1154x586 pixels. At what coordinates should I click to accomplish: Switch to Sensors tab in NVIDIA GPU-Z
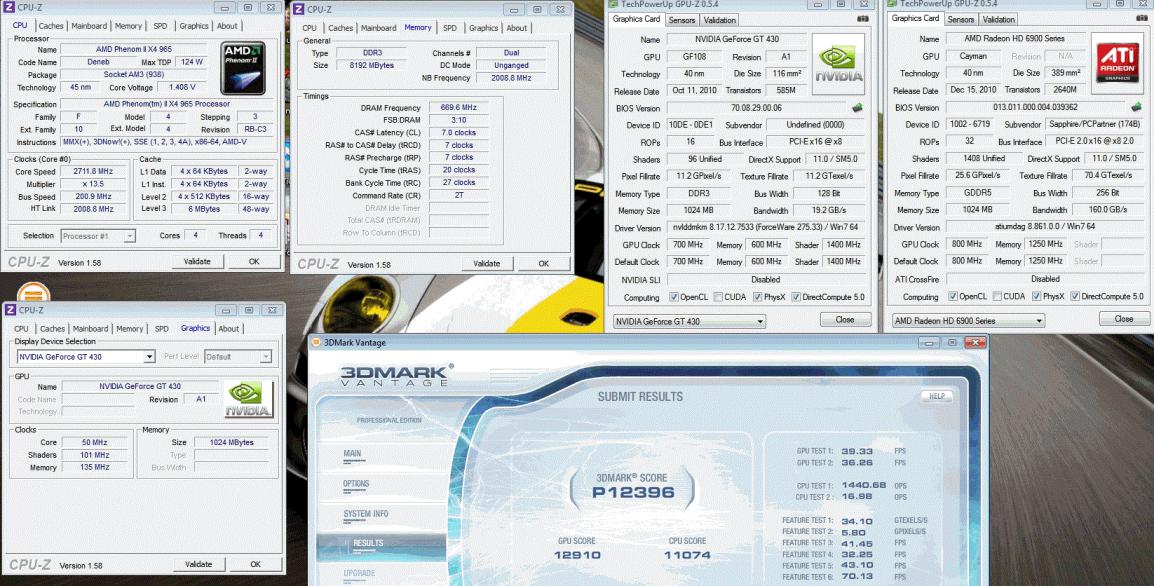(682, 20)
